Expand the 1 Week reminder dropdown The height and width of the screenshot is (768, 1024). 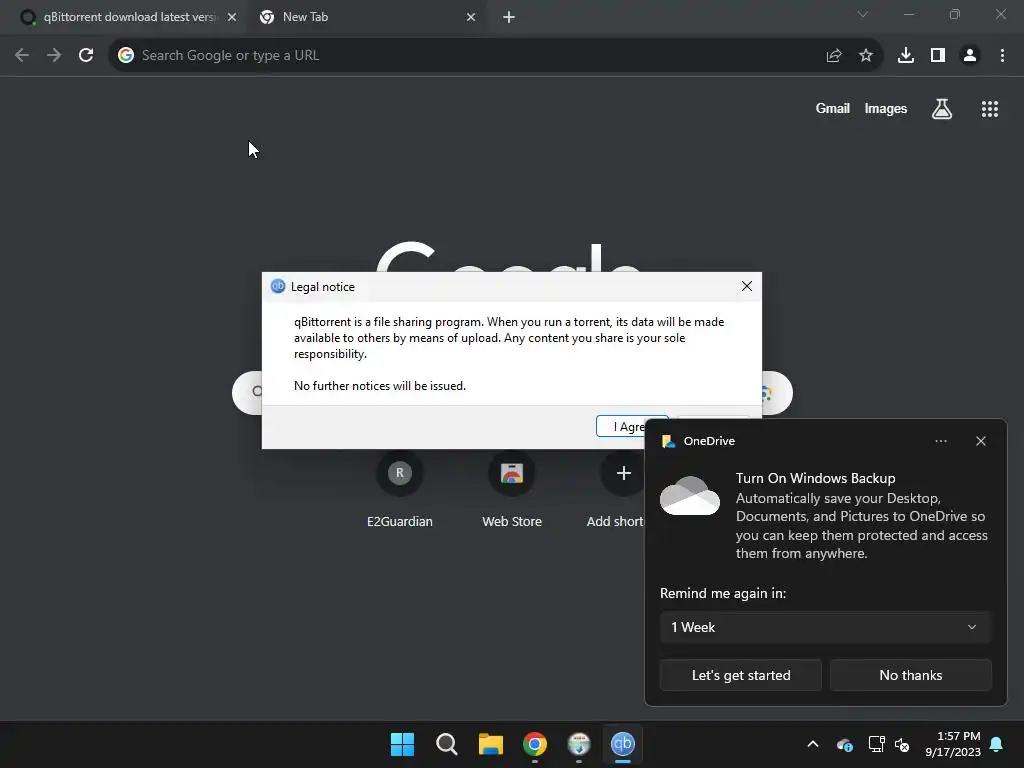(x=825, y=627)
